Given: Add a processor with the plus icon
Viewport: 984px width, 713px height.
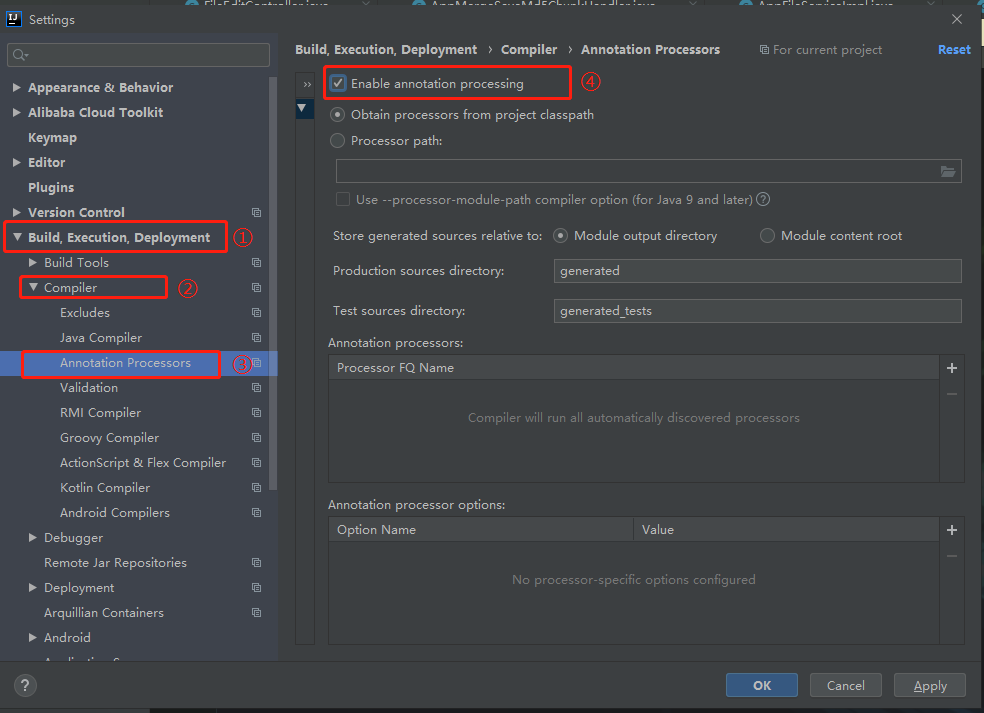Looking at the screenshot, I should click(x=952, y=368).
